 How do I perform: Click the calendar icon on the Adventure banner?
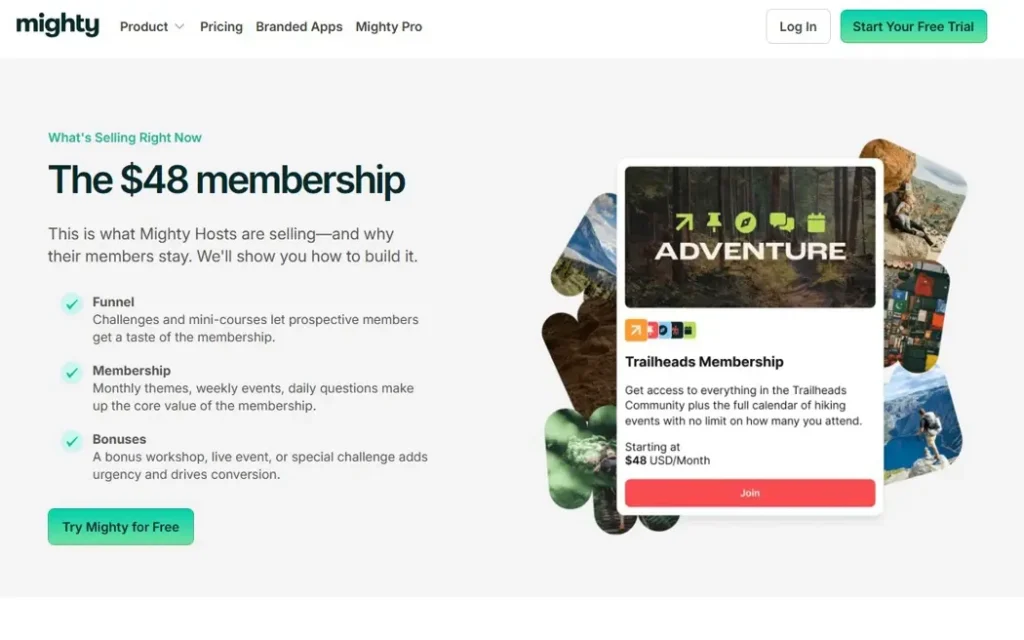click(x=816, y=222)
